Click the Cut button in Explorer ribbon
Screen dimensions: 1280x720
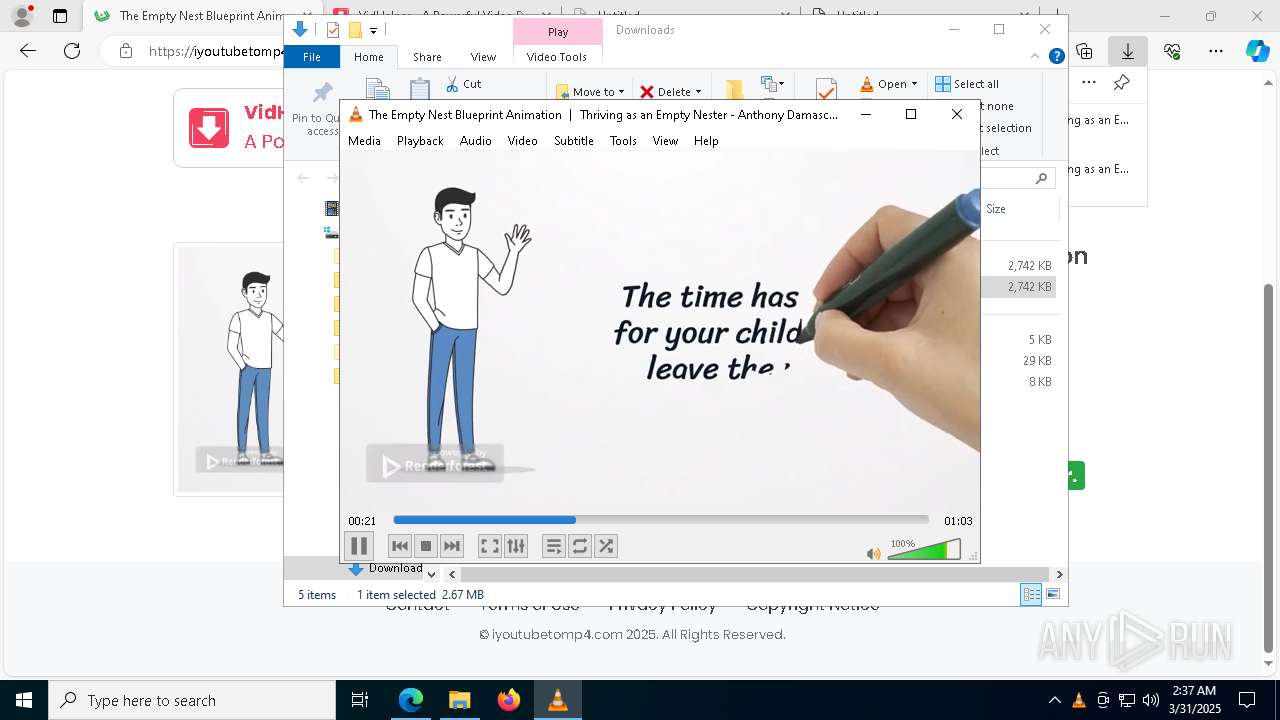pyautogui.click(x=463, y=84)
